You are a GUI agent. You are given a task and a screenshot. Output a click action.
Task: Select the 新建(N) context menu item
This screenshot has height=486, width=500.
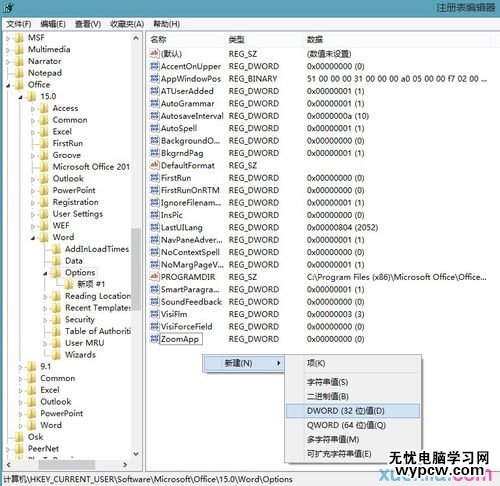pos(243,363)
